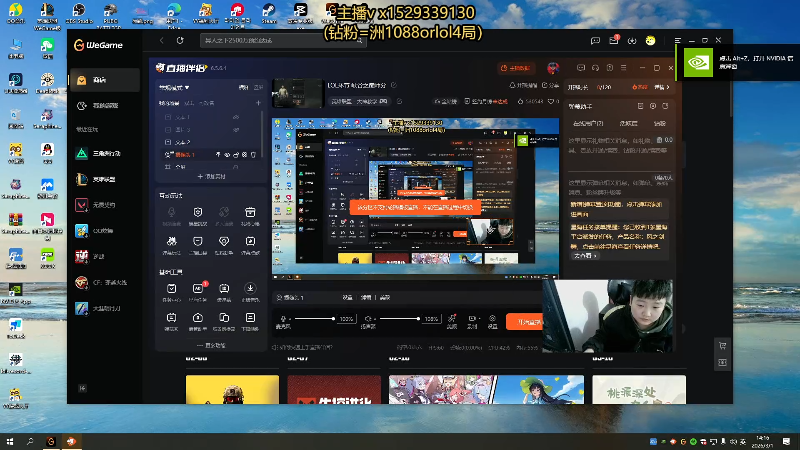Delete the 摄像头1 source with the trash icon
The image size is (800, 450).
(253, 155)
